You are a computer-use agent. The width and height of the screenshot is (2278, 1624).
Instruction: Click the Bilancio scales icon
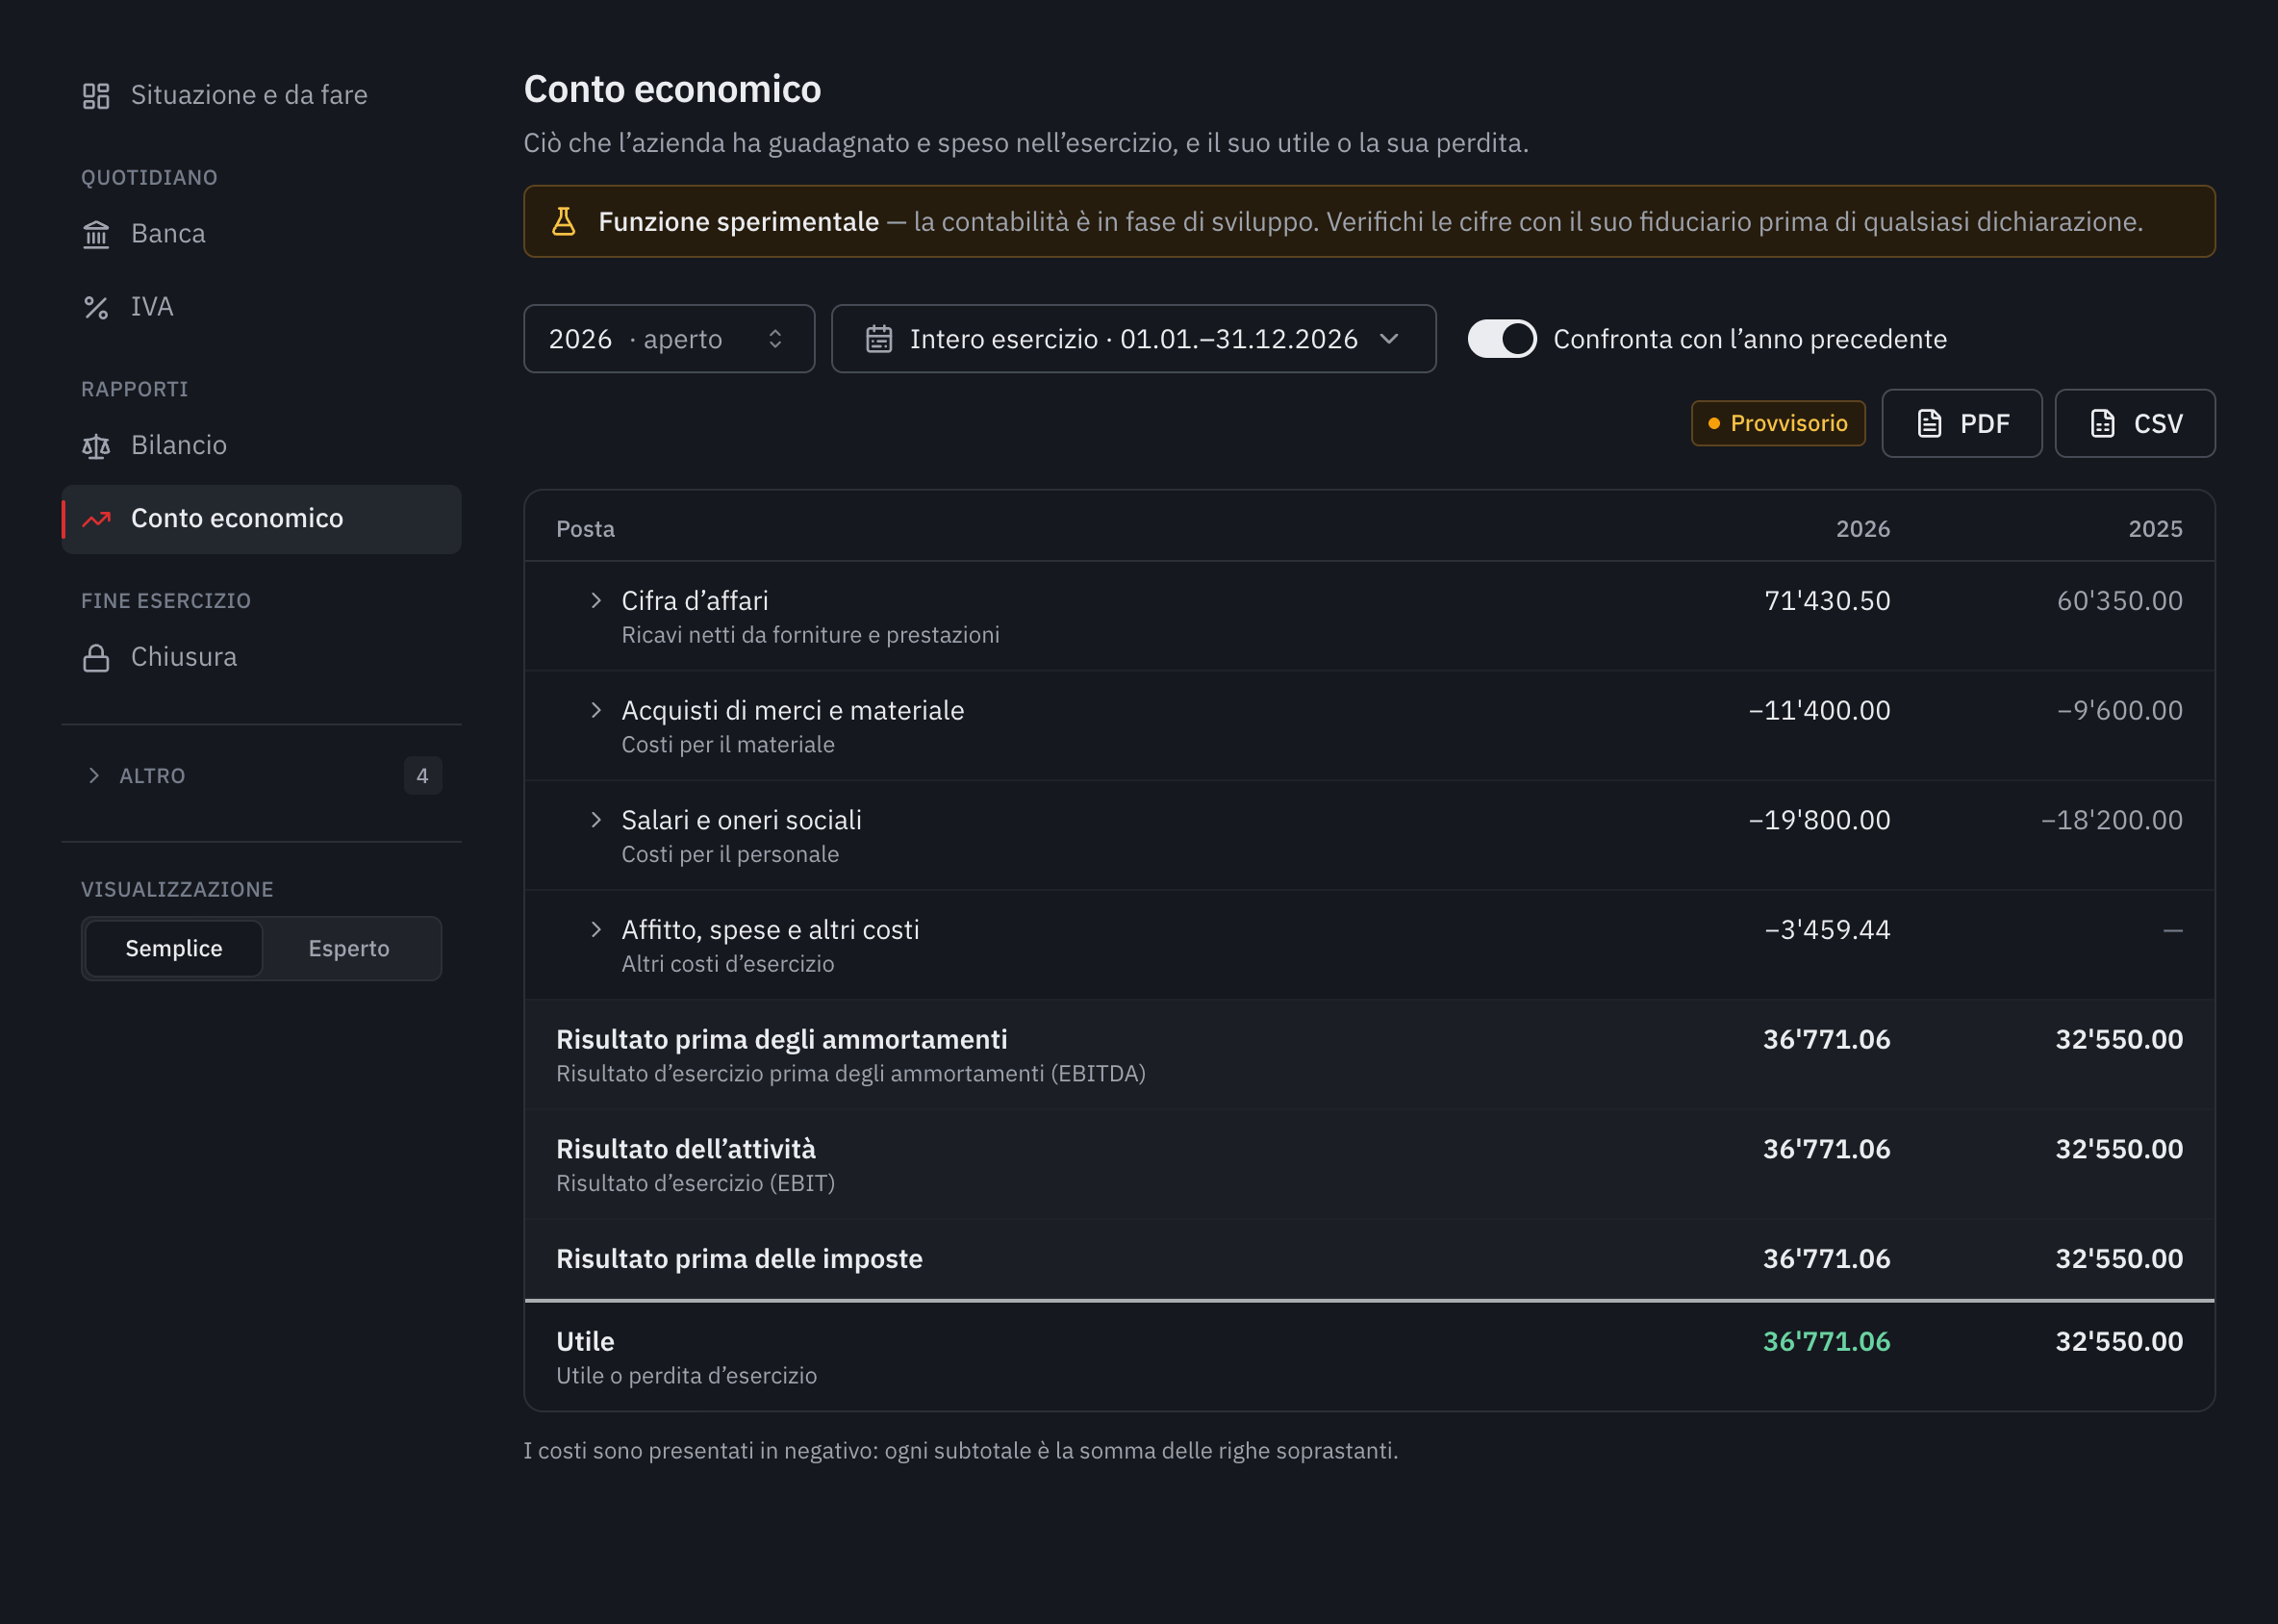[x=96, y=446]
